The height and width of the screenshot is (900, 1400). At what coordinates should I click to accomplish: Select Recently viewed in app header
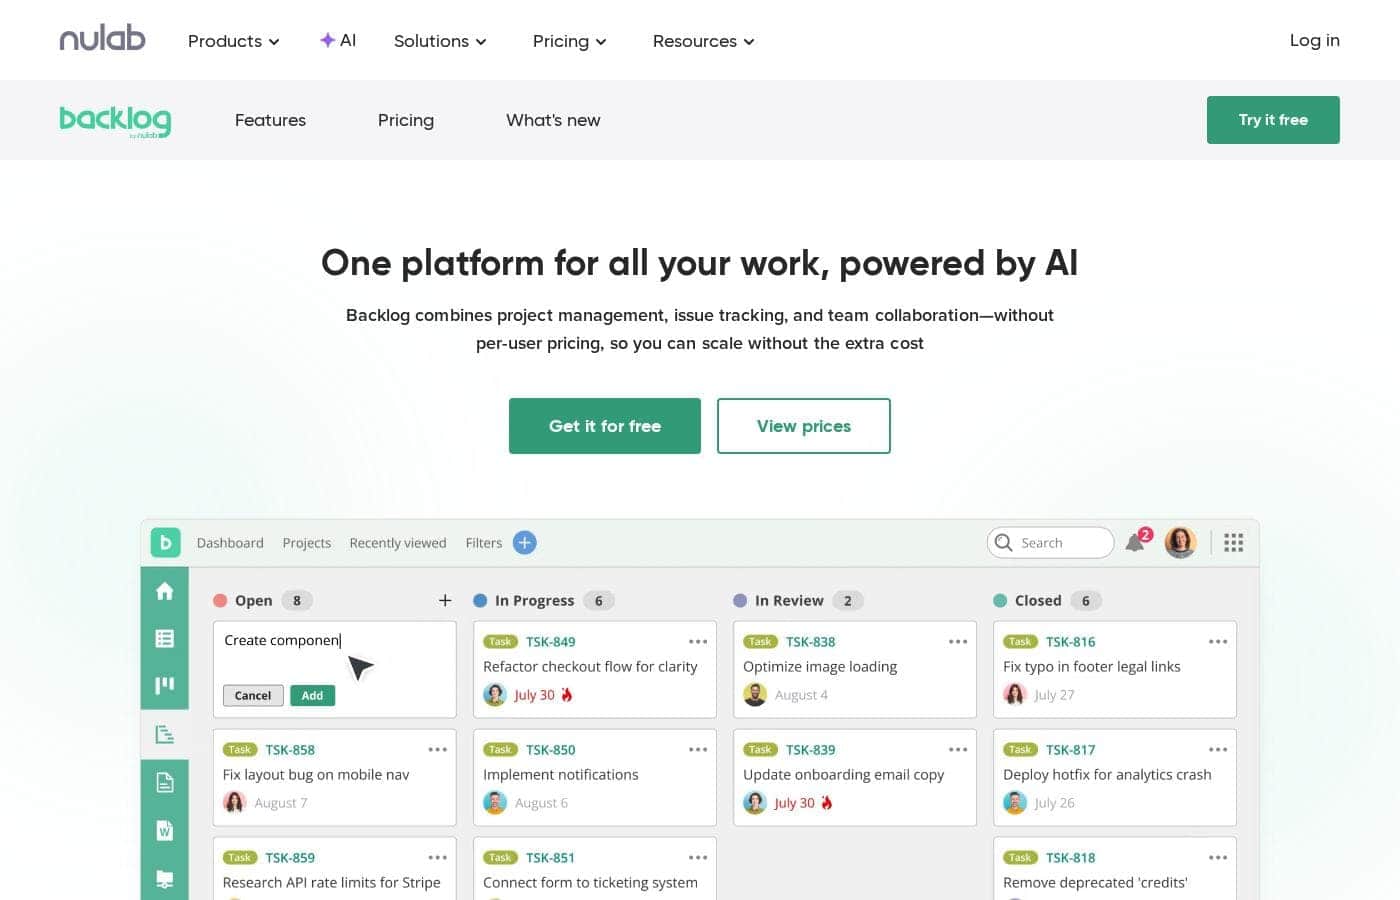[x=398, y=543]
